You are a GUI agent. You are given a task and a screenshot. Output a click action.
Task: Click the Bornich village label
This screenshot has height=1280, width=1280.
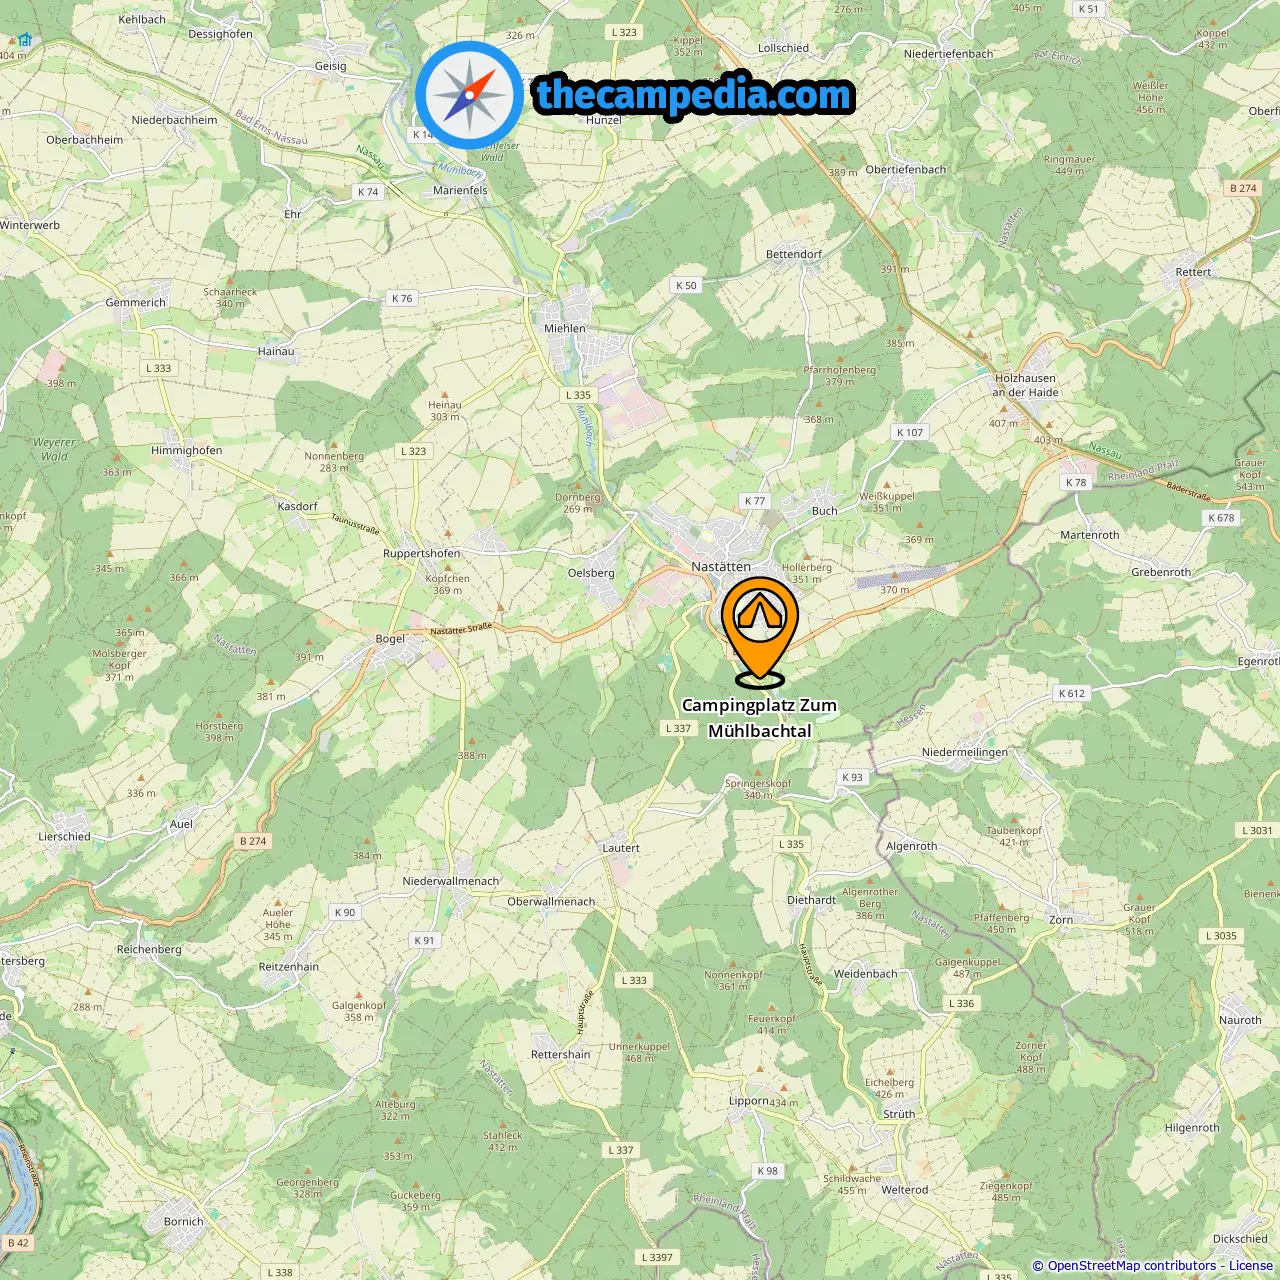(x=183, y=1221)
